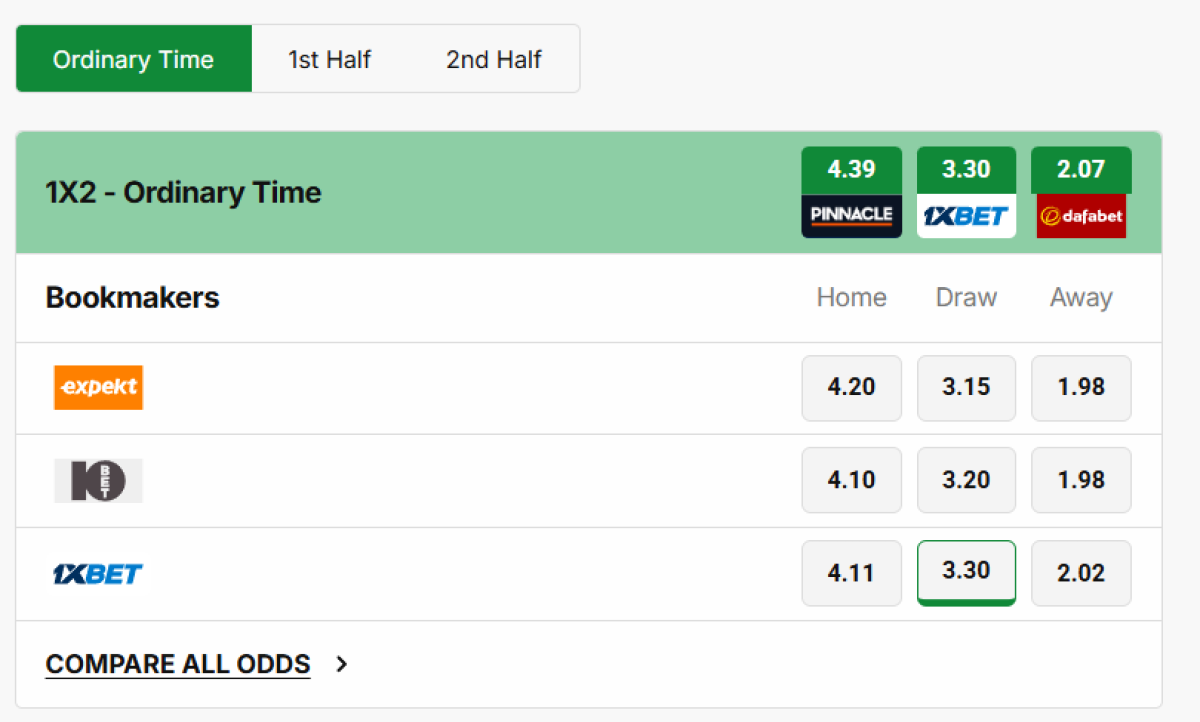This screenshot has height=722, width=1200.
Task: Switch to the 2nd Half tab
Action: point(494,59)
